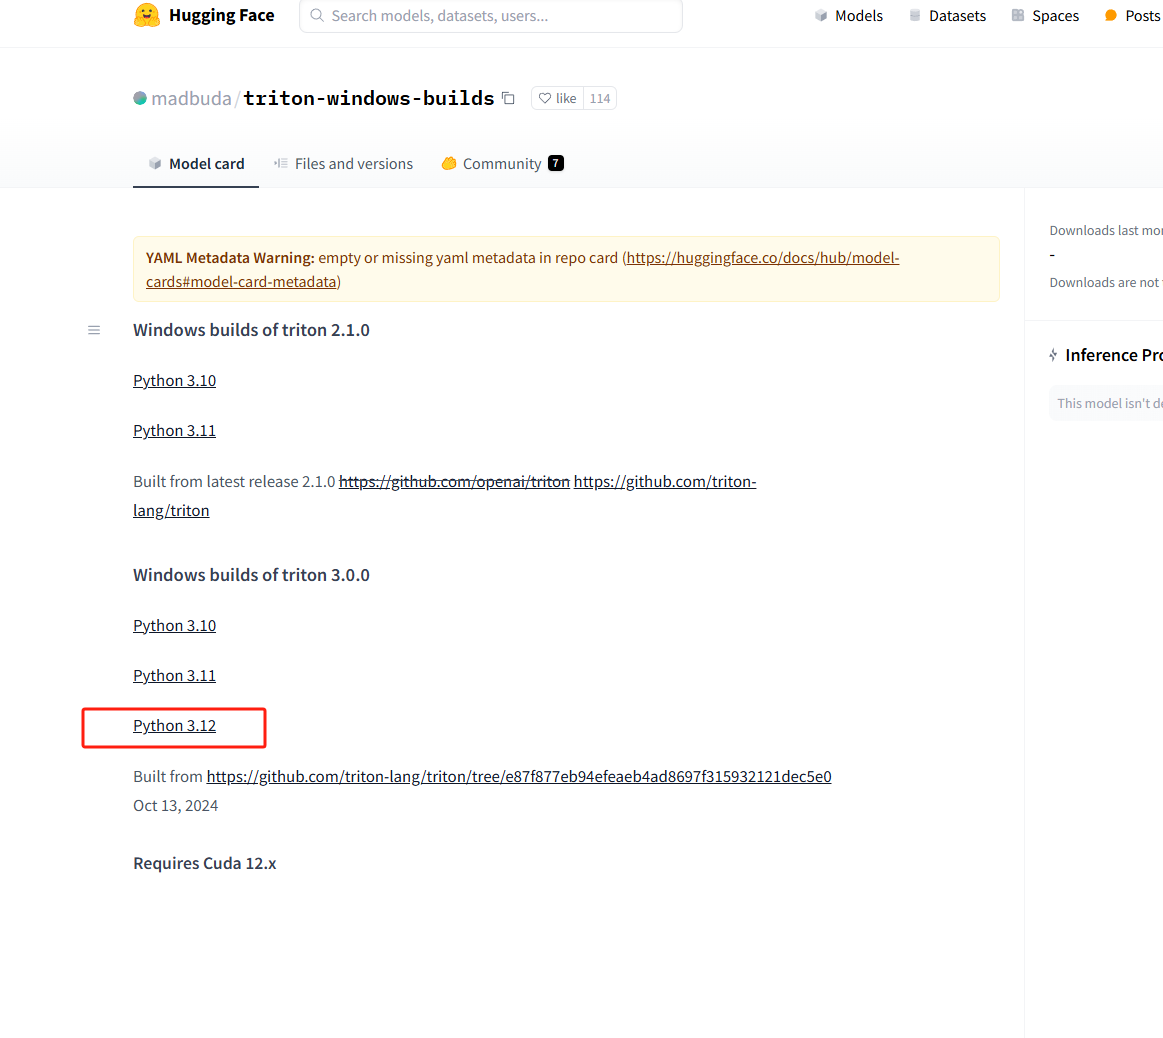This screenshot has width=1163, height=1038.
Task: Open the Datasets page
Action: click(x=947, y=16)
